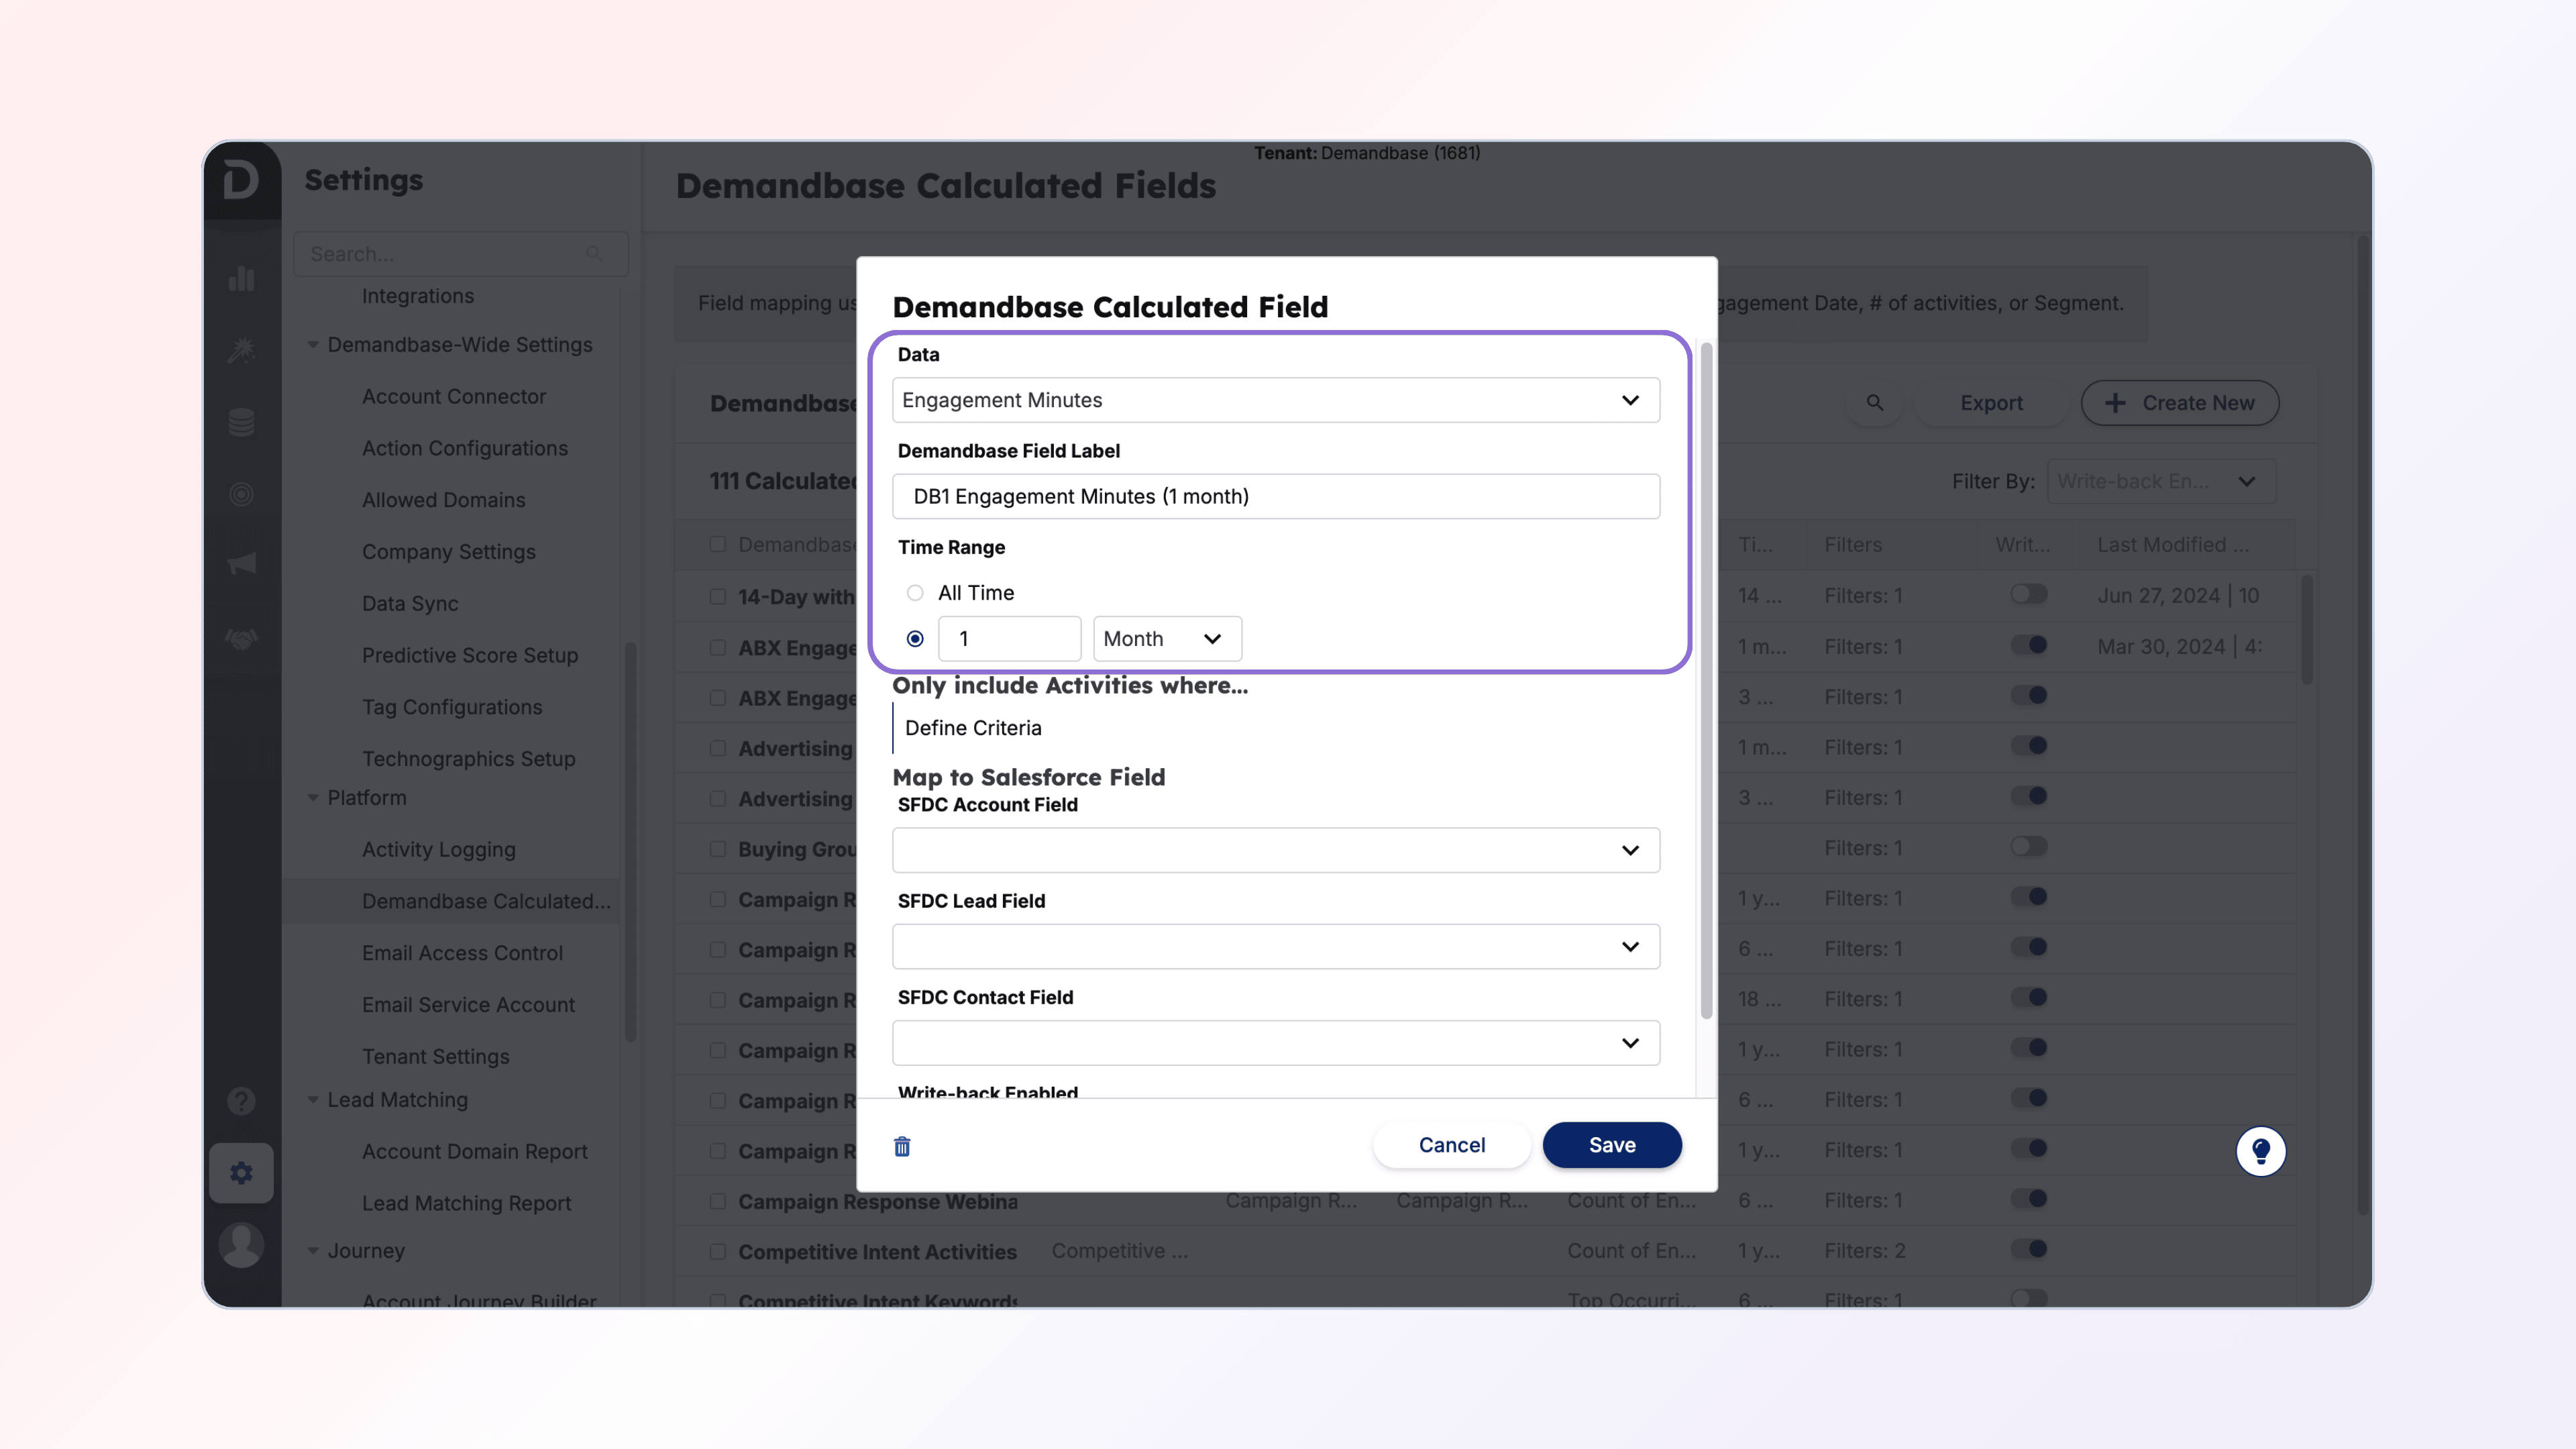
Task: Open the Data dropdown showing Engagement Minutes
Action: pos(1275,400)
